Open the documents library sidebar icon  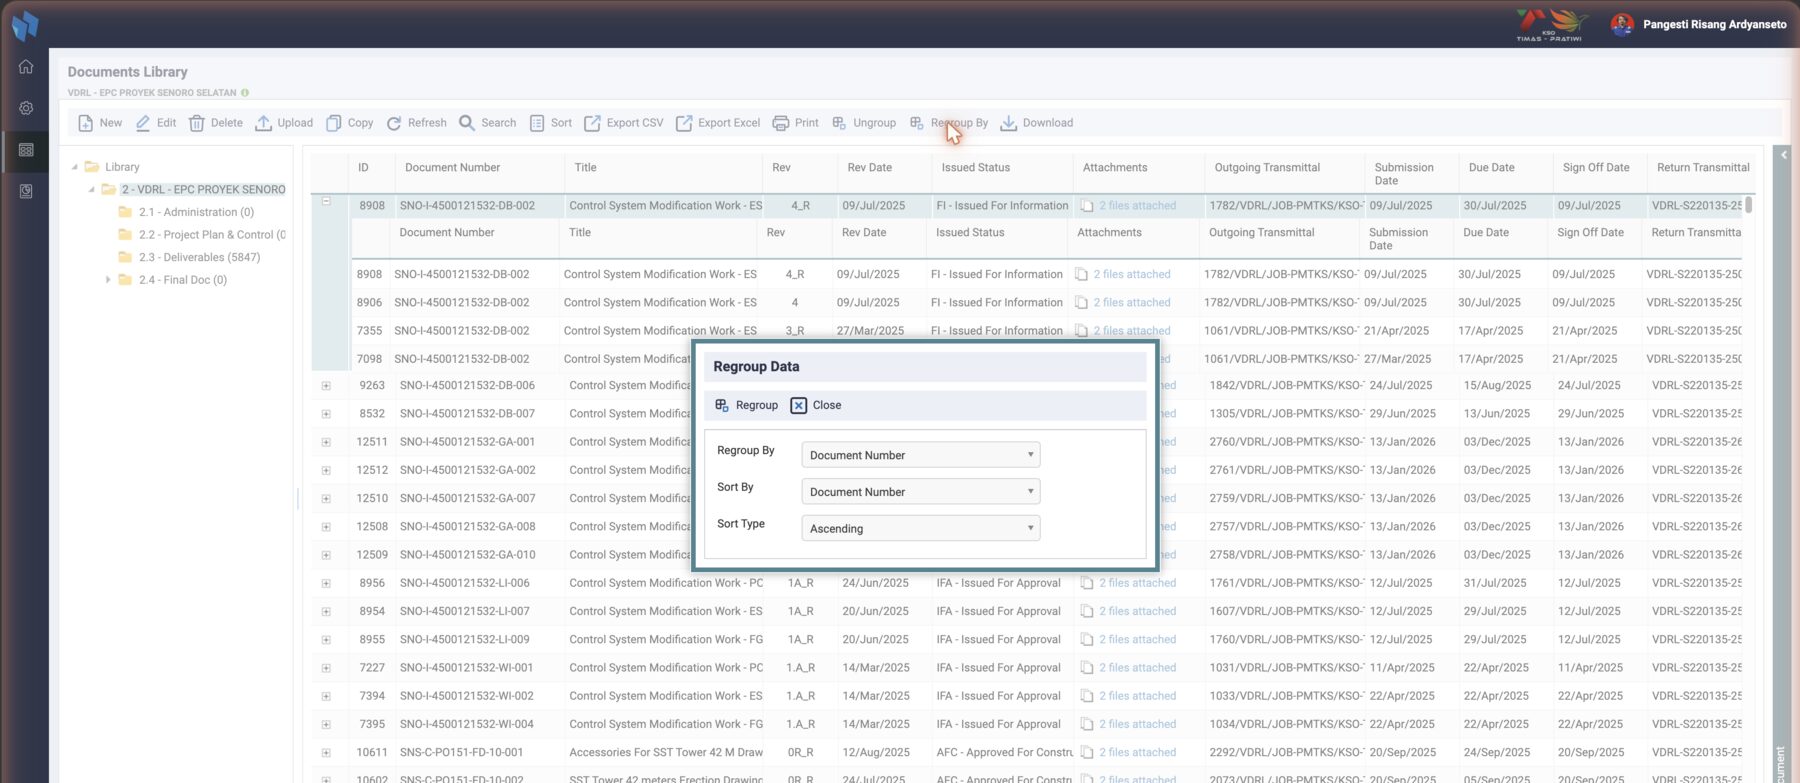coord(26,150)
